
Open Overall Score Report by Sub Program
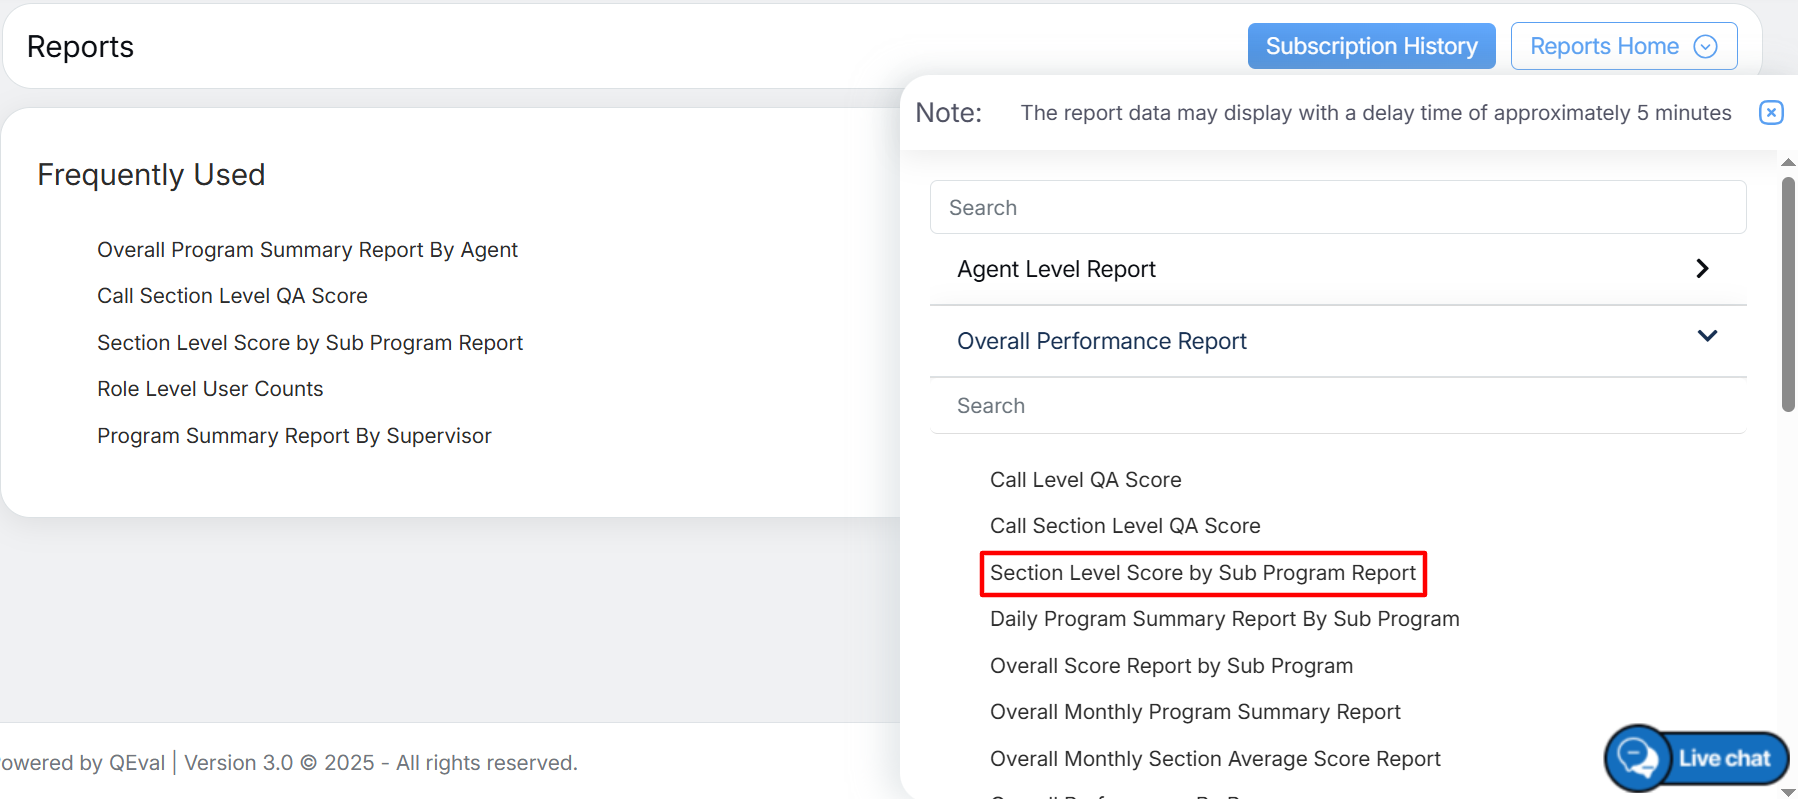point(1171,666)
